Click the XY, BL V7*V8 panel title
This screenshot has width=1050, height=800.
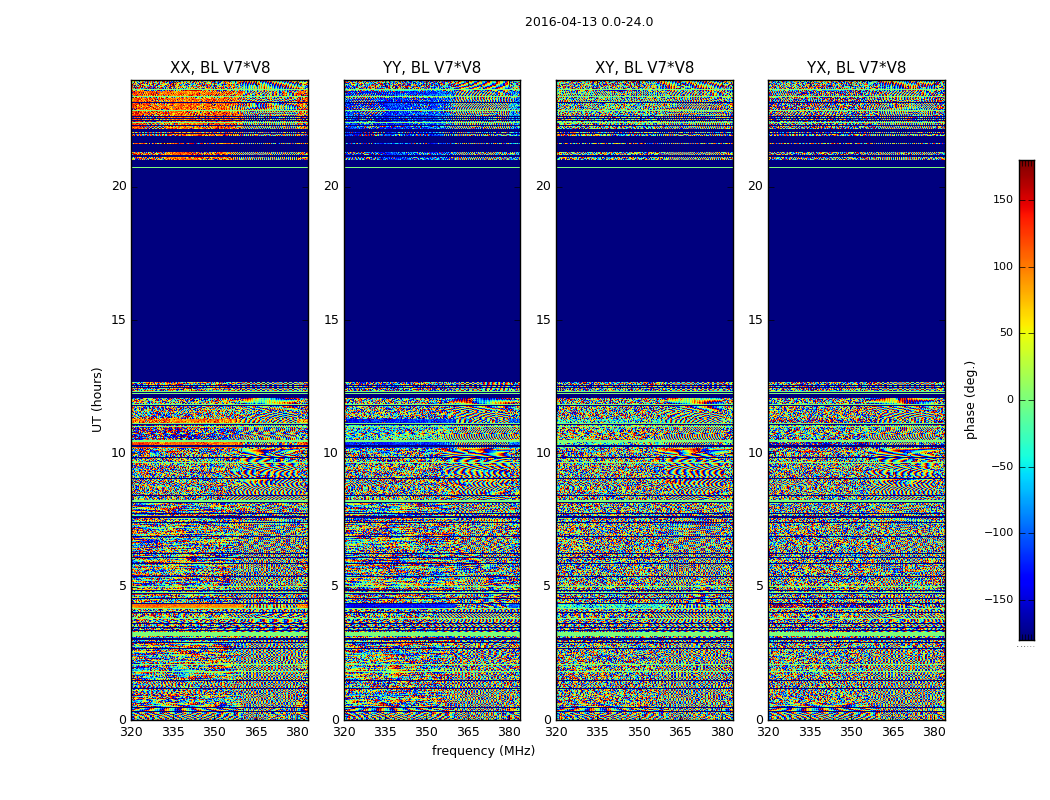644,68
